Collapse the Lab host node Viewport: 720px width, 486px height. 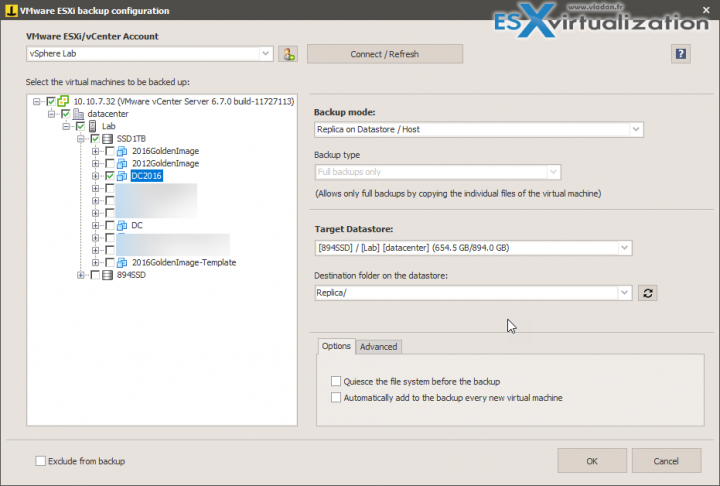click(66, 126)
